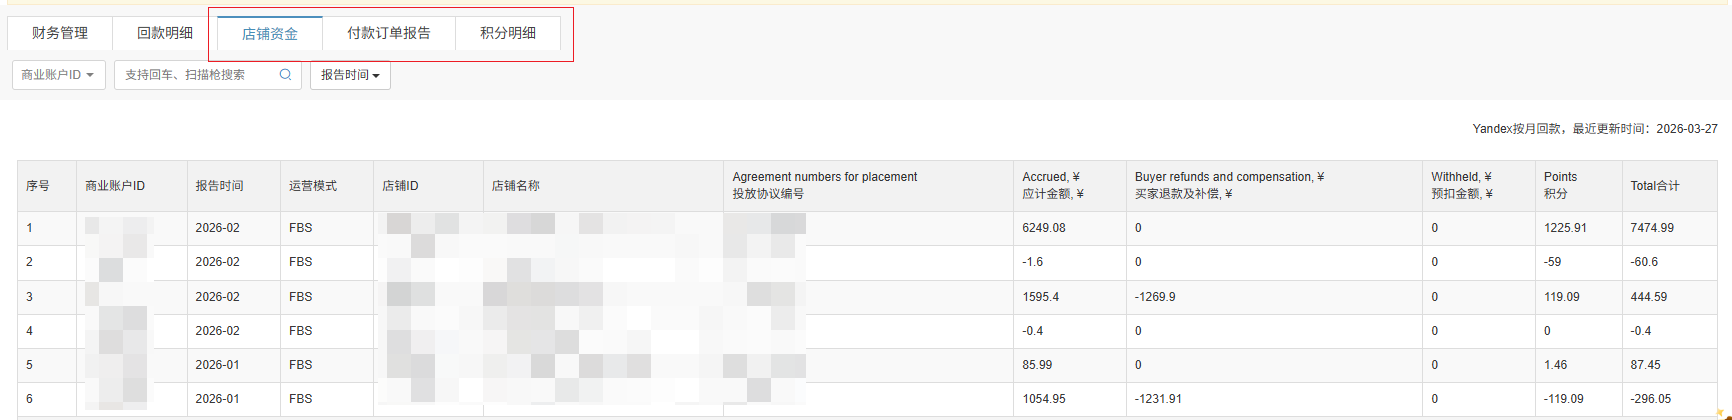1732x420 pixels.
Task: Select the Withheld 预扣金额 column header
Action: pos(1461,185)
